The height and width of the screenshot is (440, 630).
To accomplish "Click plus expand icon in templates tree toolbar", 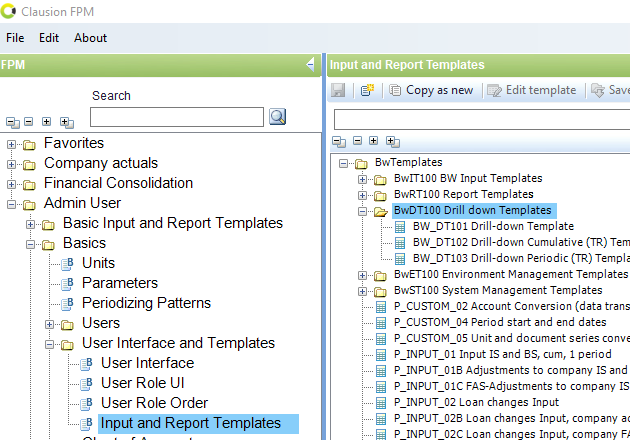I will click(x=373, y=141).
